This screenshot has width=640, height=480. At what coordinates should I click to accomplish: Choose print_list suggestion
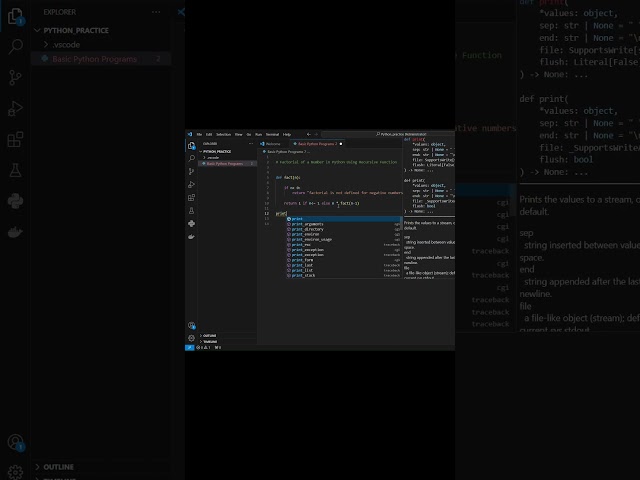(343, 270)
